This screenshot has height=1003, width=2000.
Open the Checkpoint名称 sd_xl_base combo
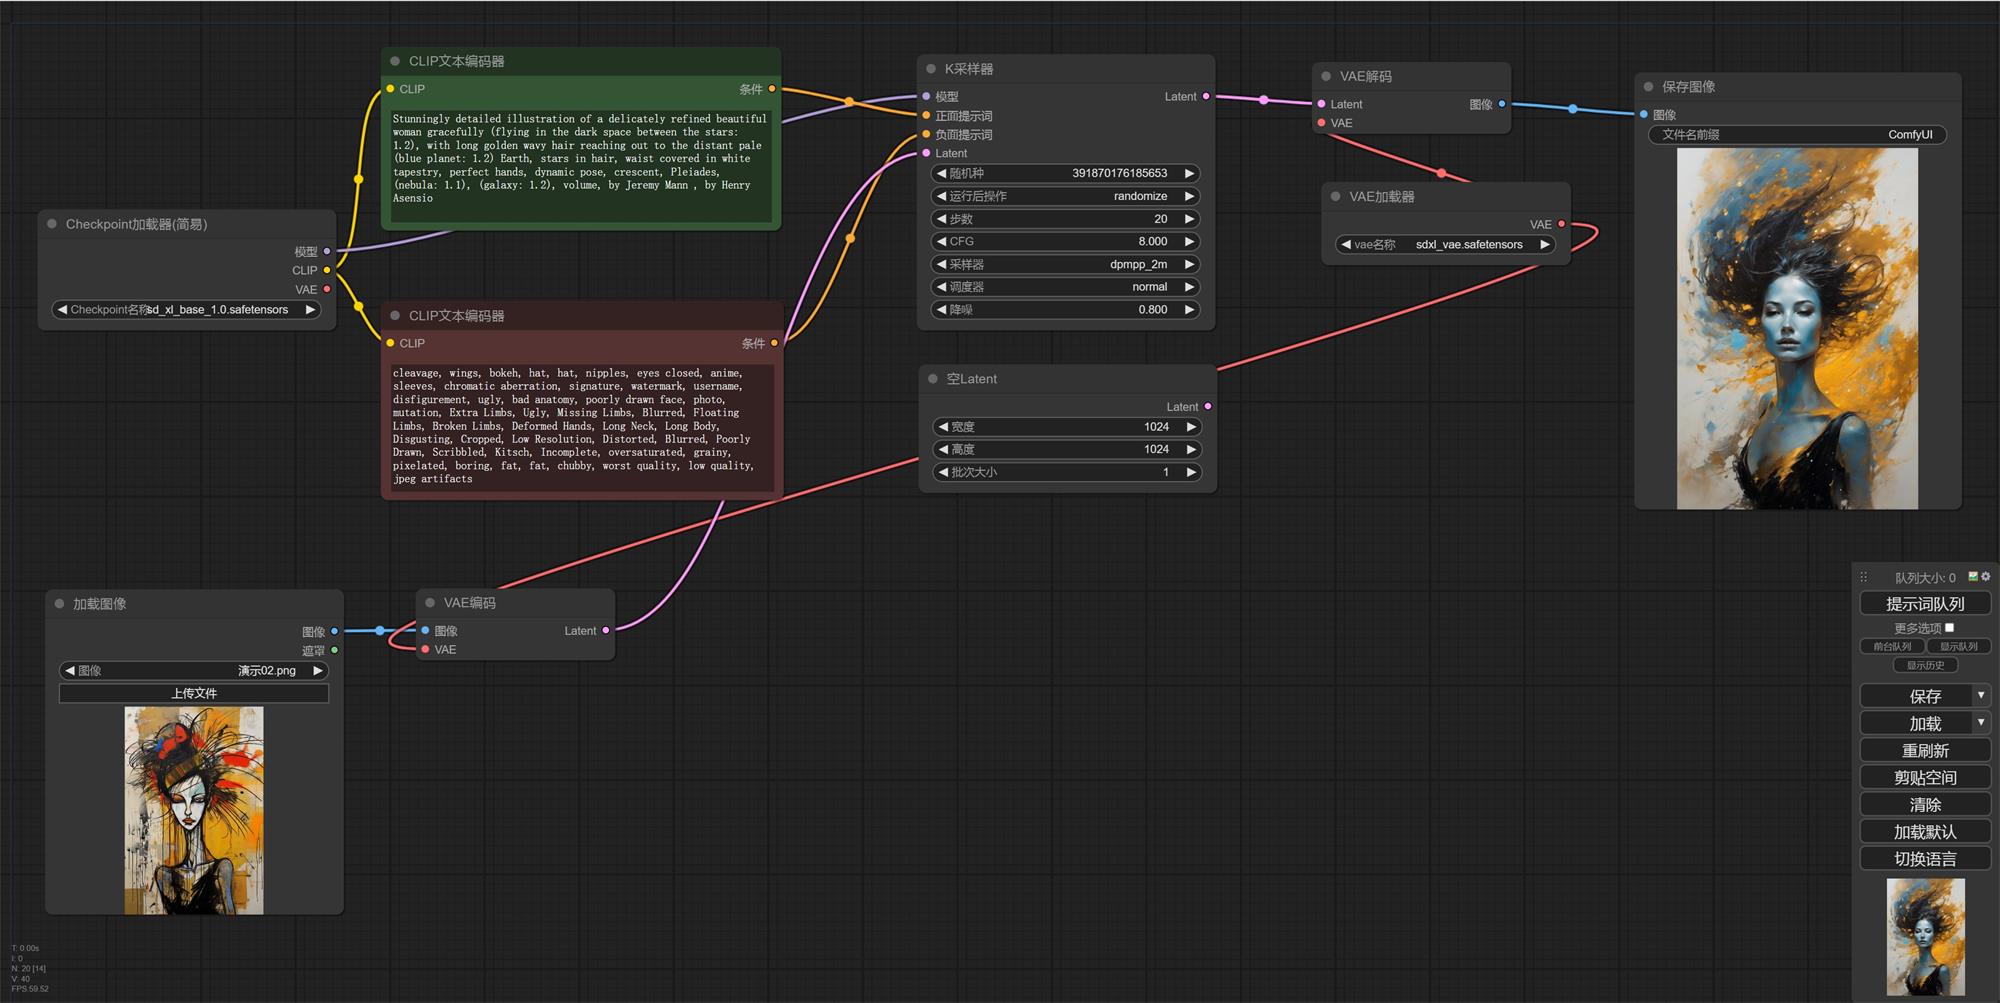(x=187, y=310)
